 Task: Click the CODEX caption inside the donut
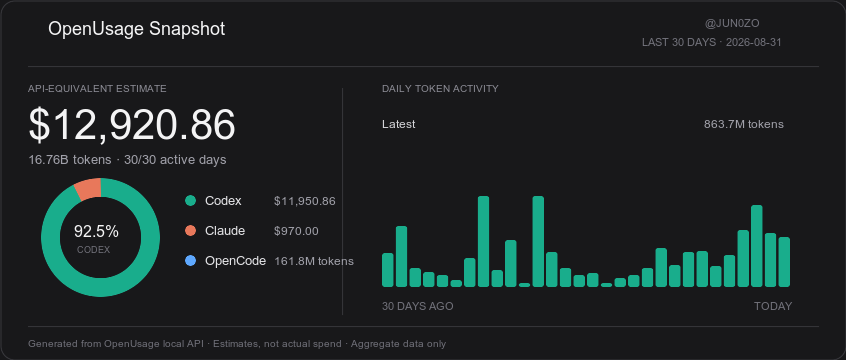[x=93, y=250]
